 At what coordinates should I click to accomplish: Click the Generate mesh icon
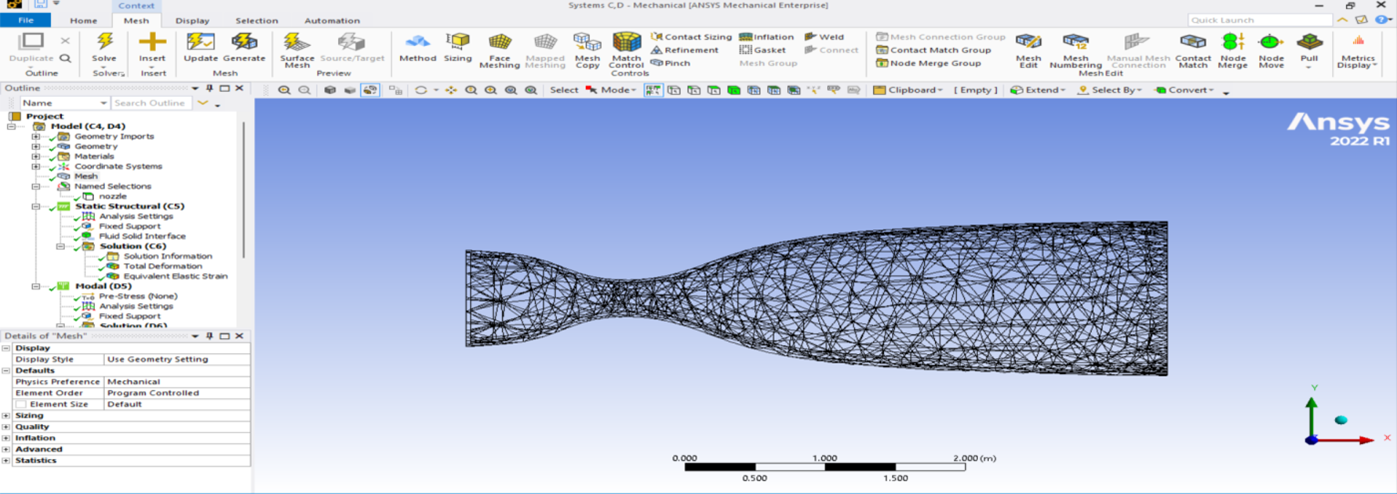(244, 42)
